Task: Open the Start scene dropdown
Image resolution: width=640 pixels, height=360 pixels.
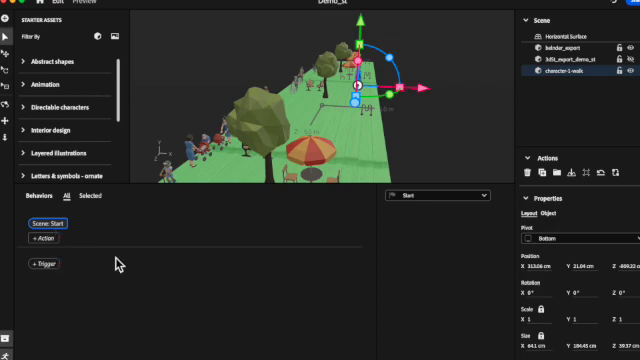Action: pyautogui.click(x=438, y=196)
